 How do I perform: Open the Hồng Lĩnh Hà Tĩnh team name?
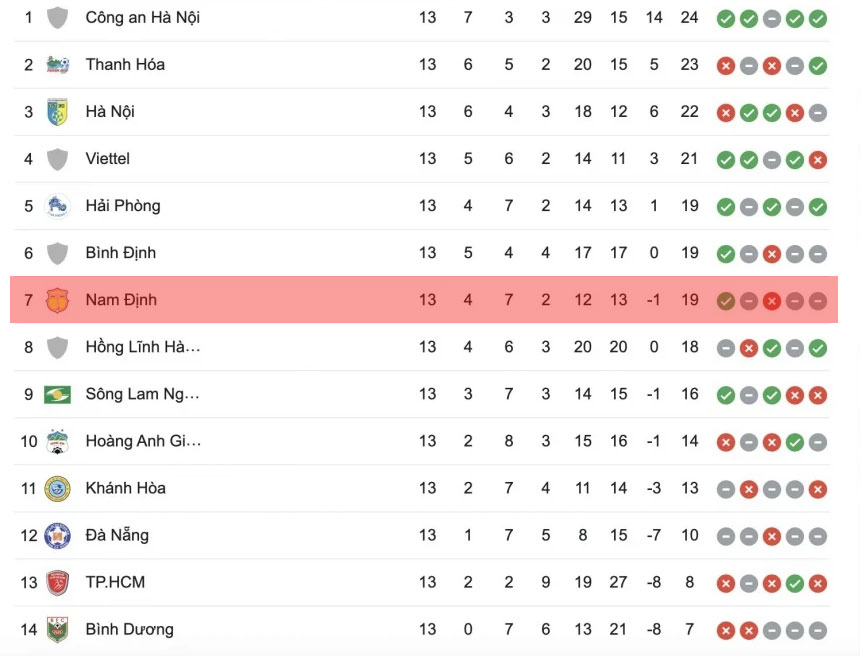pyautogui.click(x=142, y=347)
